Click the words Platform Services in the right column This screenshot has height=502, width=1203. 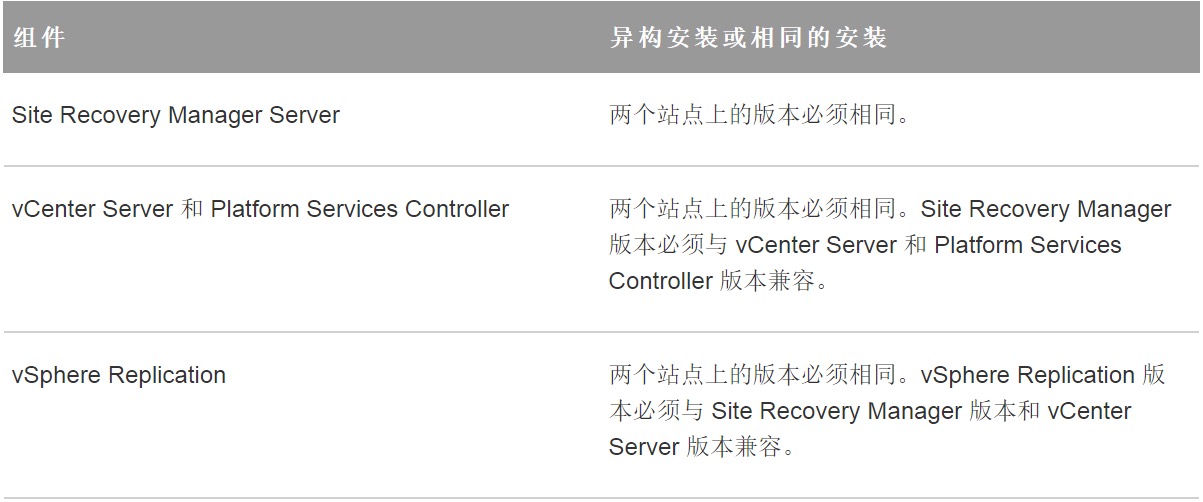click(x=1028, y=245)
